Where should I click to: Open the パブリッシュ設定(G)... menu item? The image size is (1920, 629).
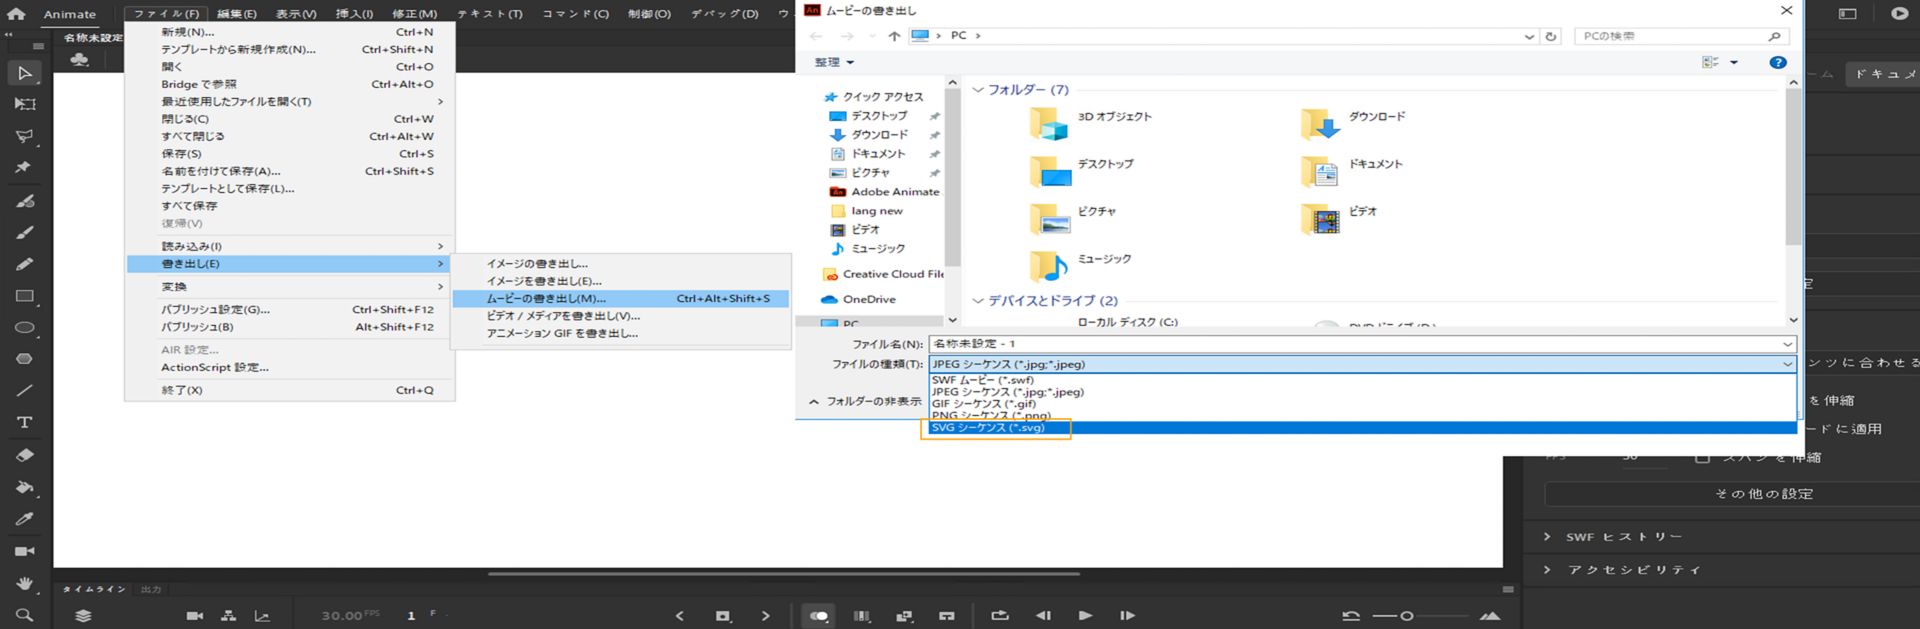[x=291, y=310]
